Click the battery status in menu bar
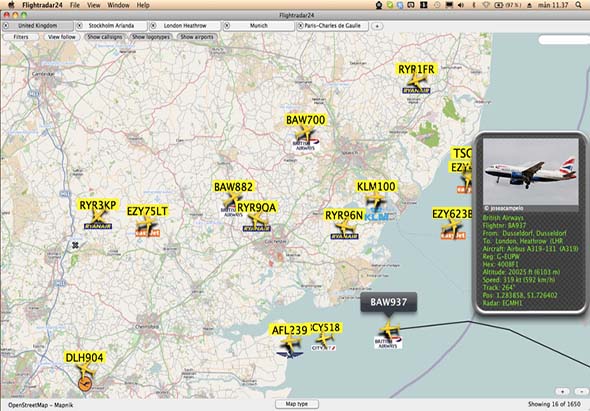Viewport: 590px width, 411px height. [x=508, y=5]
